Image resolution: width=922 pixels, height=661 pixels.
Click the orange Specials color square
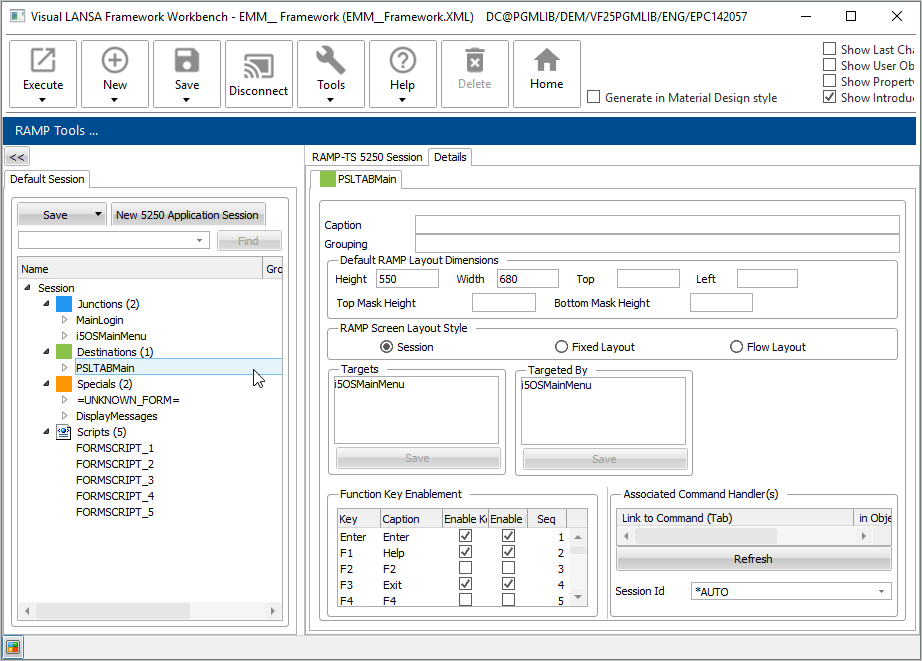coord(64,384)
